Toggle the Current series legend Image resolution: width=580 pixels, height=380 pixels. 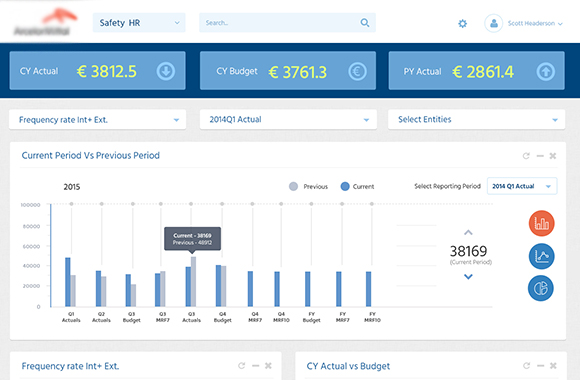pyautogui.click(x=357, y=186)
